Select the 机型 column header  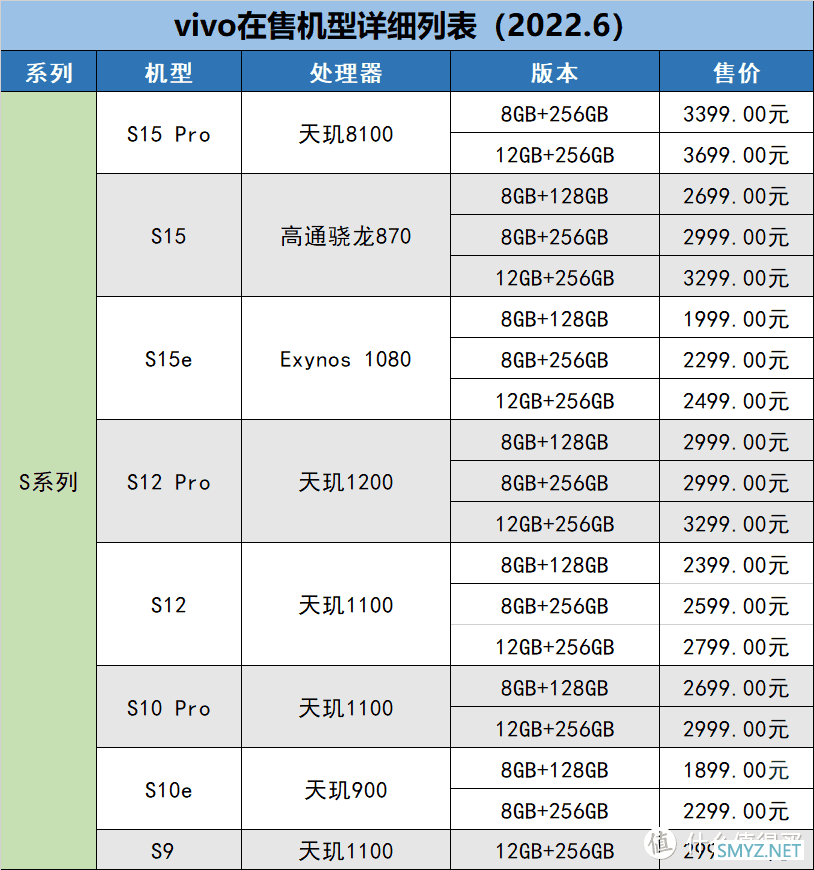(x=169, y=72)
